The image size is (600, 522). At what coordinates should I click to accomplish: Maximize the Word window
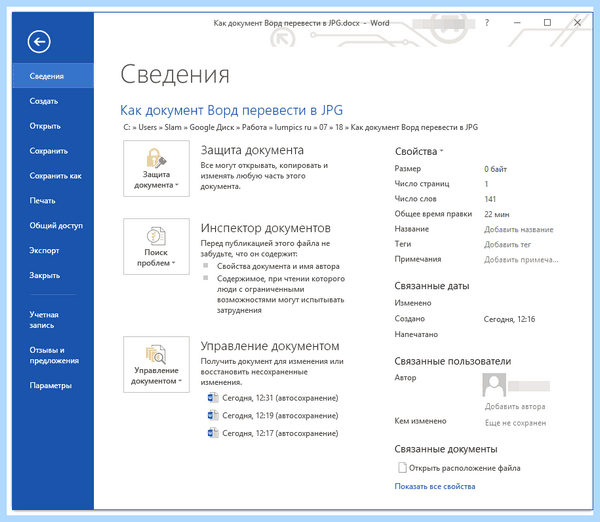547,23
